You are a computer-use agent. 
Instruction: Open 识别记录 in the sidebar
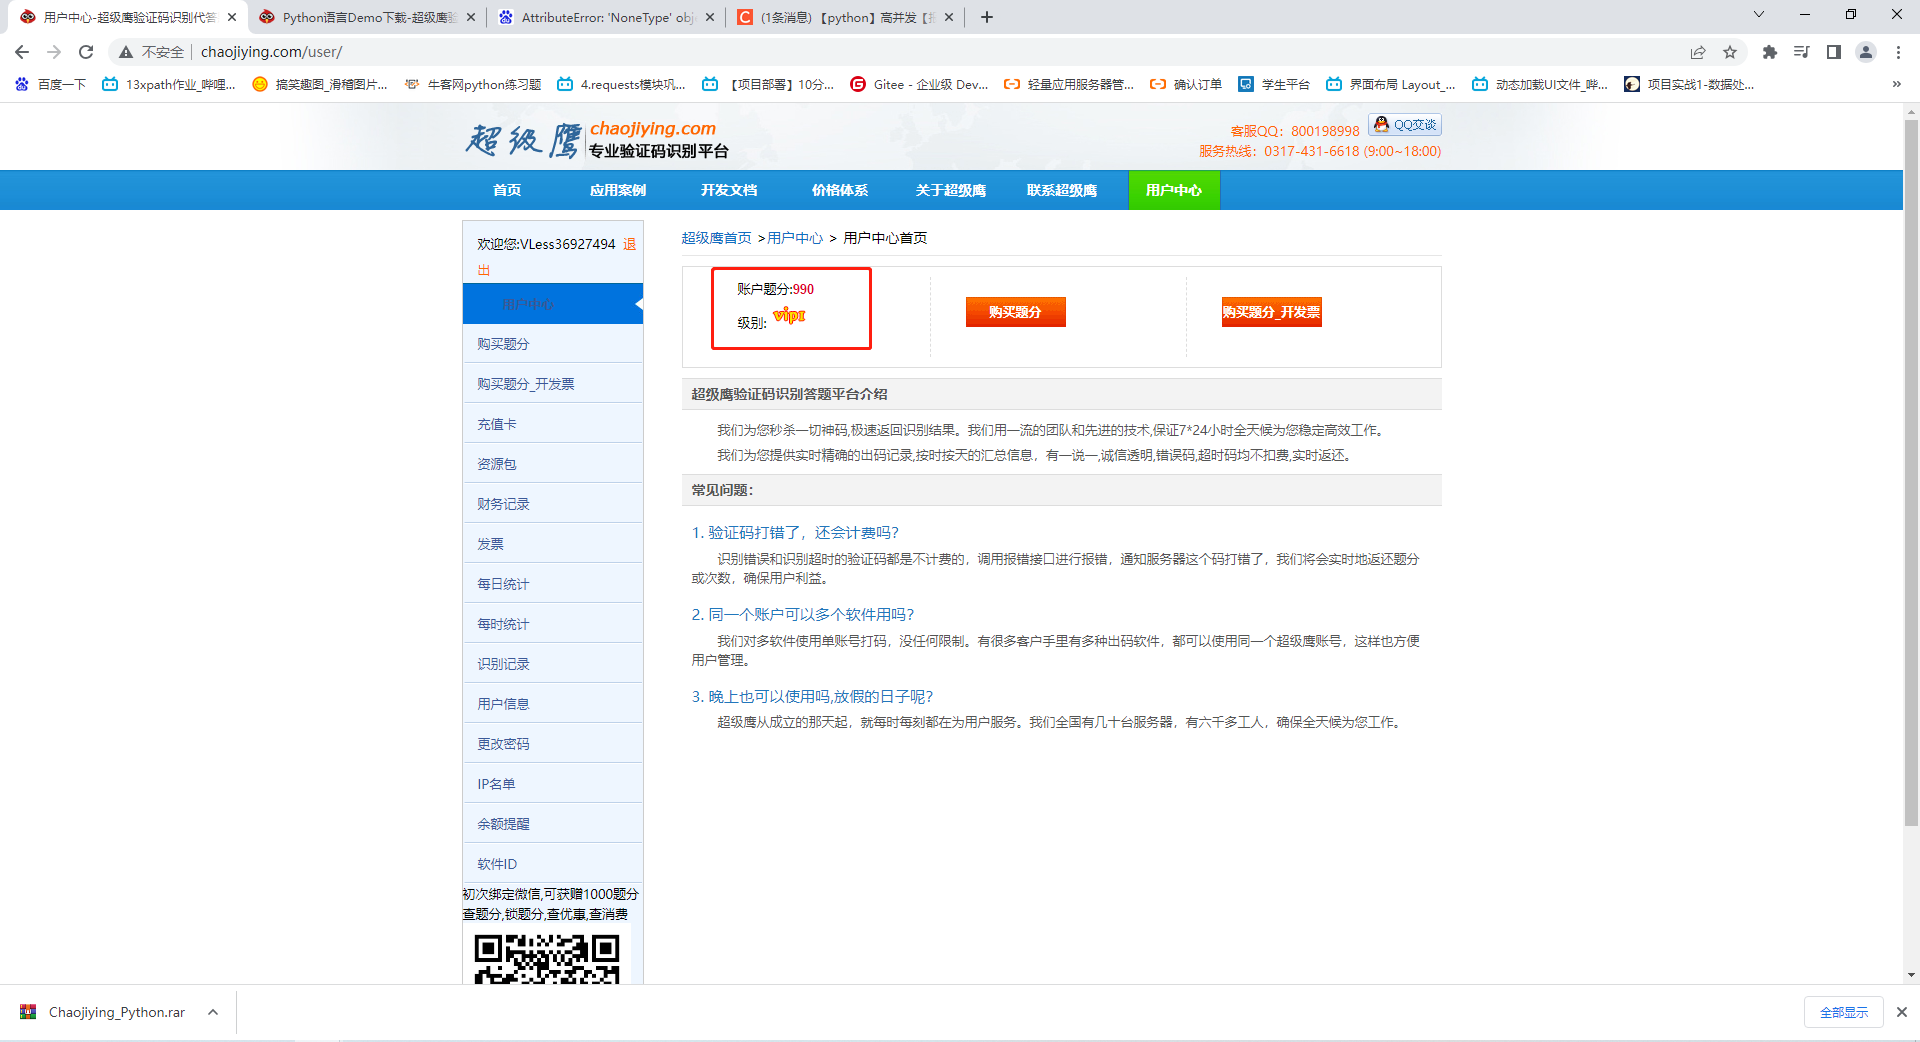[553, 664]
